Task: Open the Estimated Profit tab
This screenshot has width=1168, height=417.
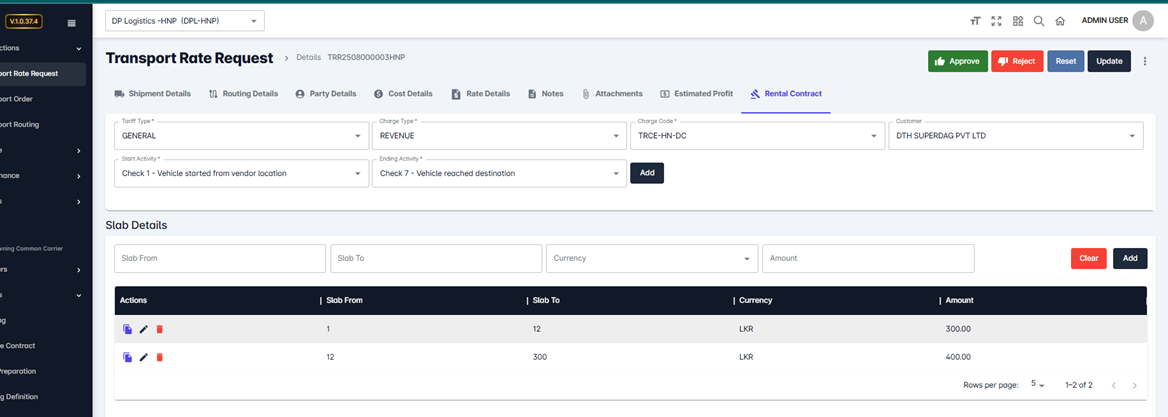Action: coord(696,94)
